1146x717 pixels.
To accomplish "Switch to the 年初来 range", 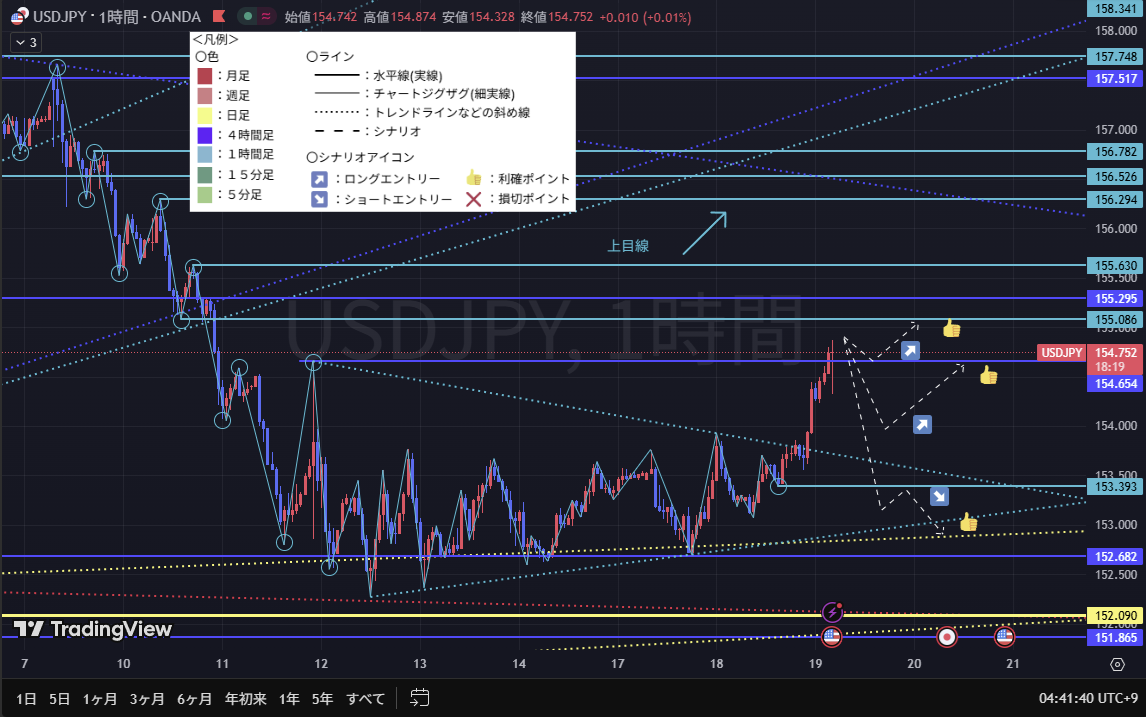I will (x=246, y=698).
